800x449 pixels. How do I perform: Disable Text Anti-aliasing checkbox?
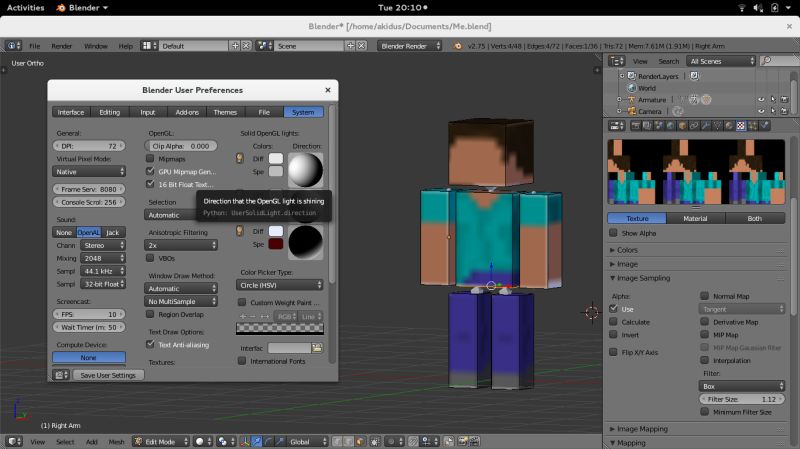[150, 344]
